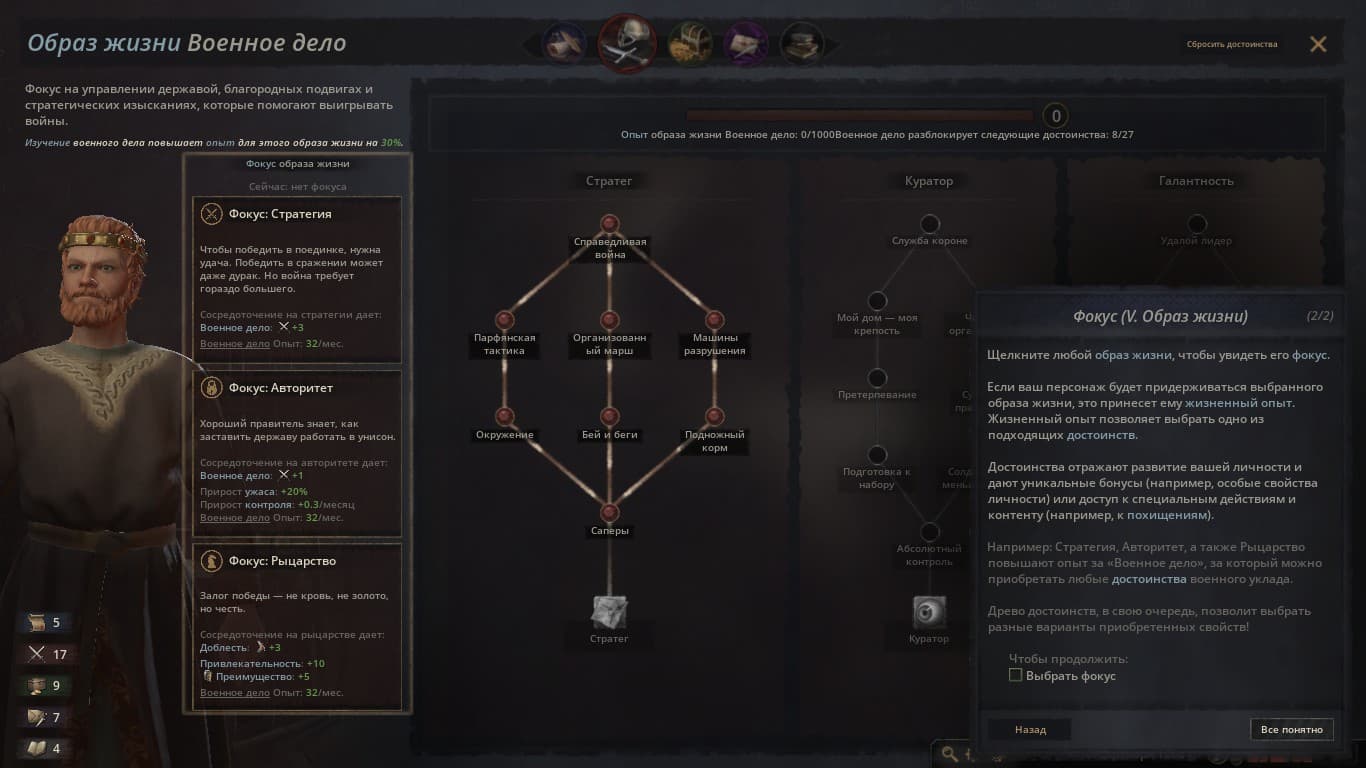Image resolution: width=1366 pixels, height=768 pixels.
Task: Select the Сапёры perk node
Action: tap(610, 512)
